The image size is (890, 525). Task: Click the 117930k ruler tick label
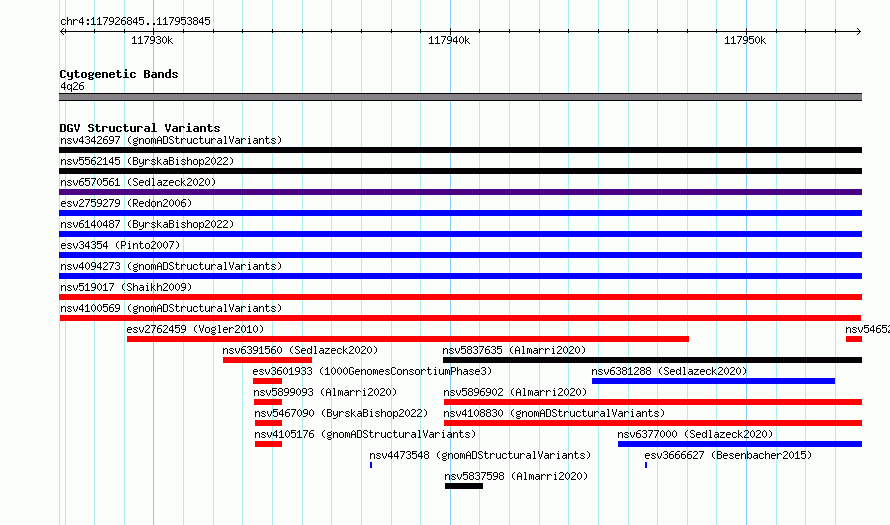(152, 40)
